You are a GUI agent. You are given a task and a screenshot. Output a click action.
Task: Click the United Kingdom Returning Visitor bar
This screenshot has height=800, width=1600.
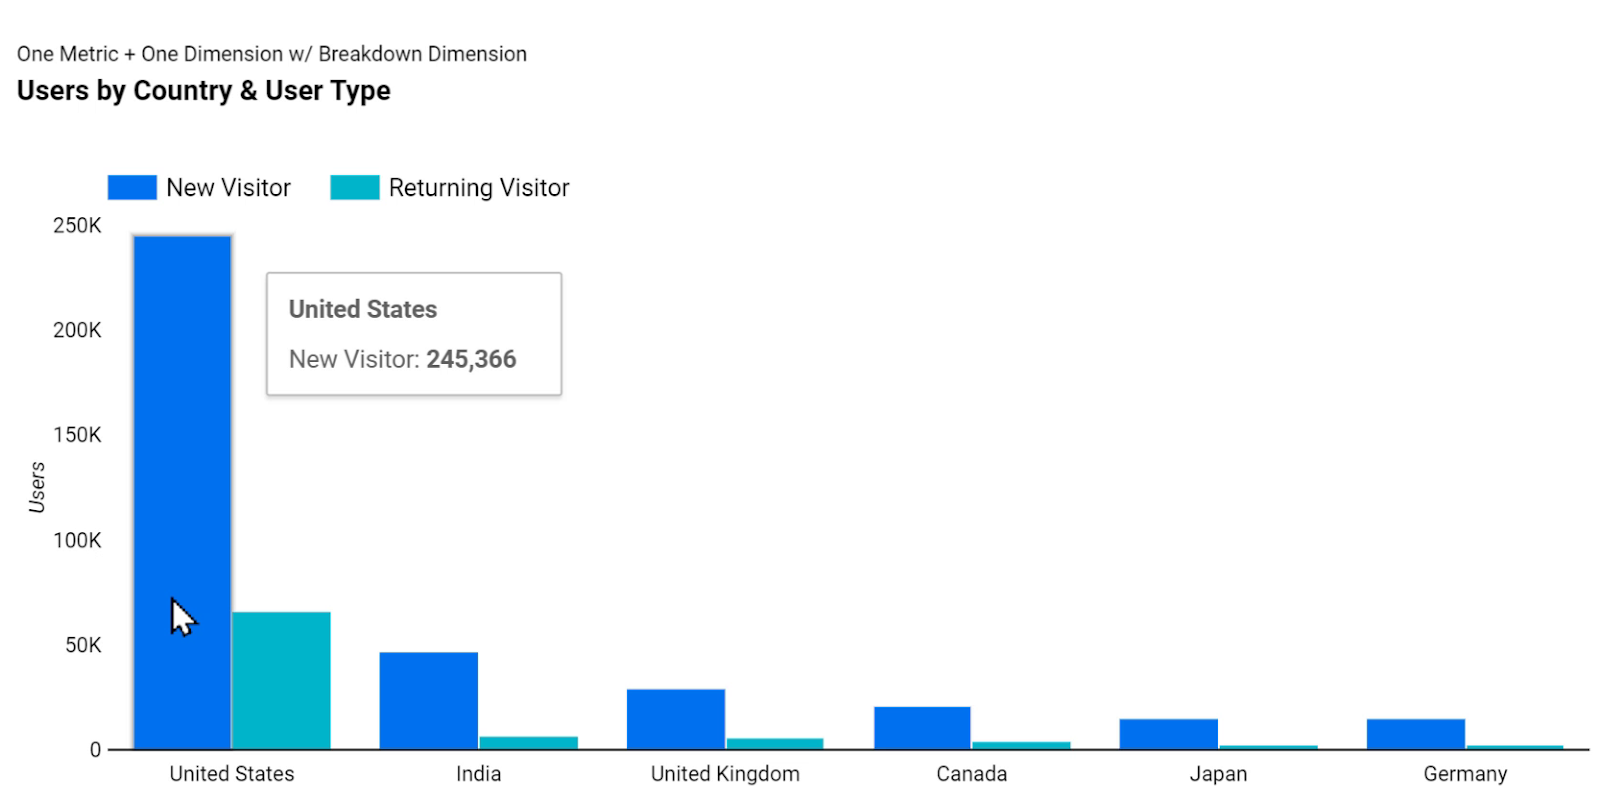tap(775, 743)
